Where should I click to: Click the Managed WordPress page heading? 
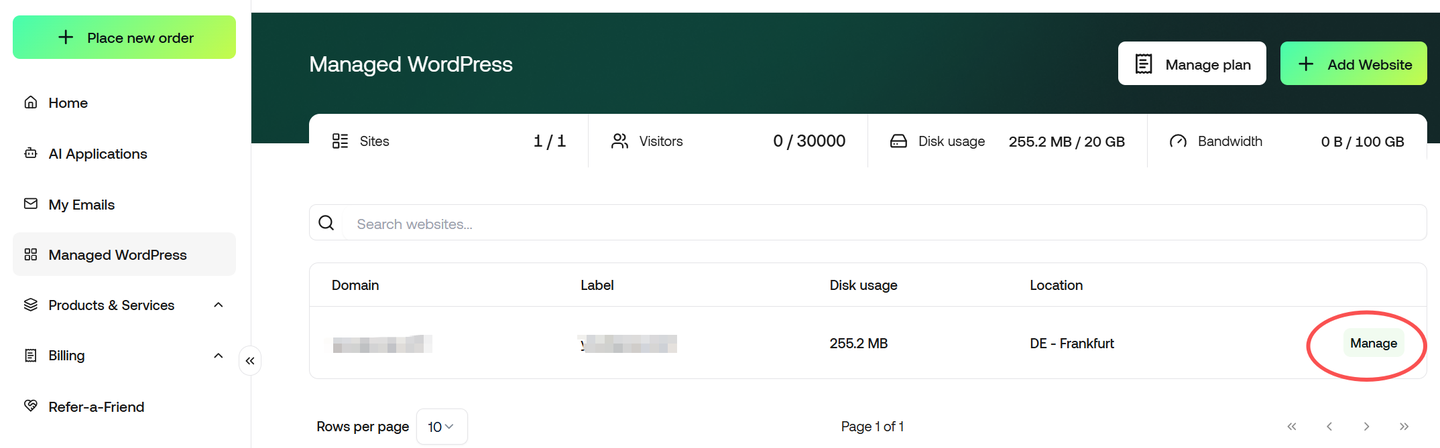[411, 64]
